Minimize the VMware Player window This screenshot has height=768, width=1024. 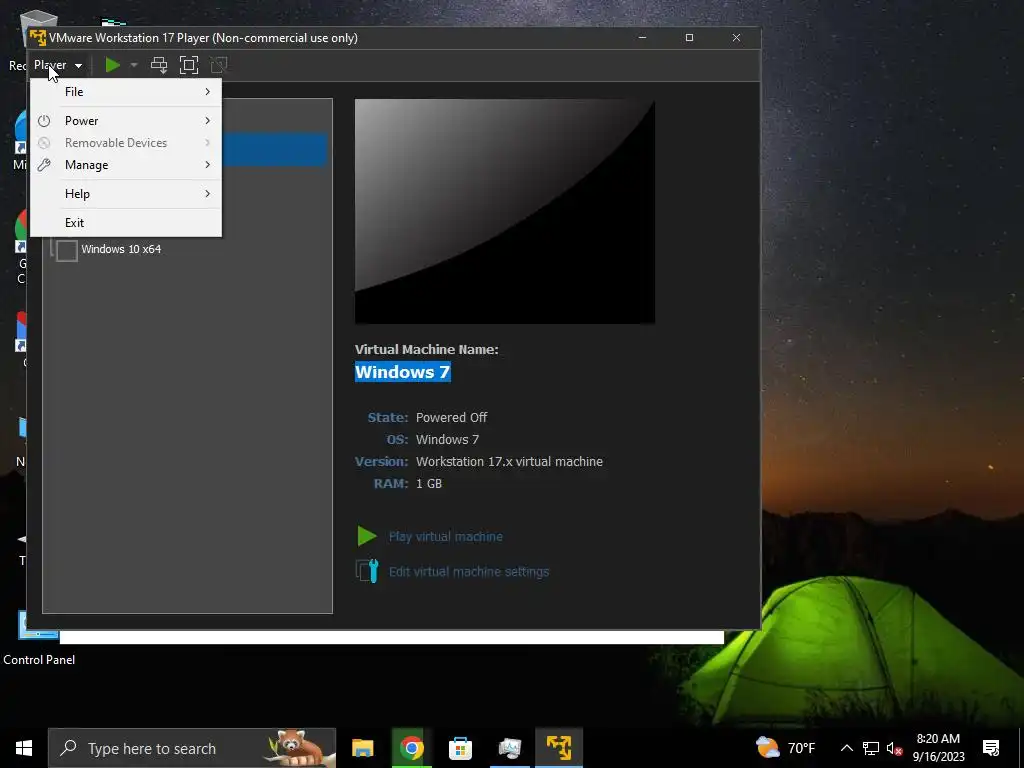pos(642,38)
